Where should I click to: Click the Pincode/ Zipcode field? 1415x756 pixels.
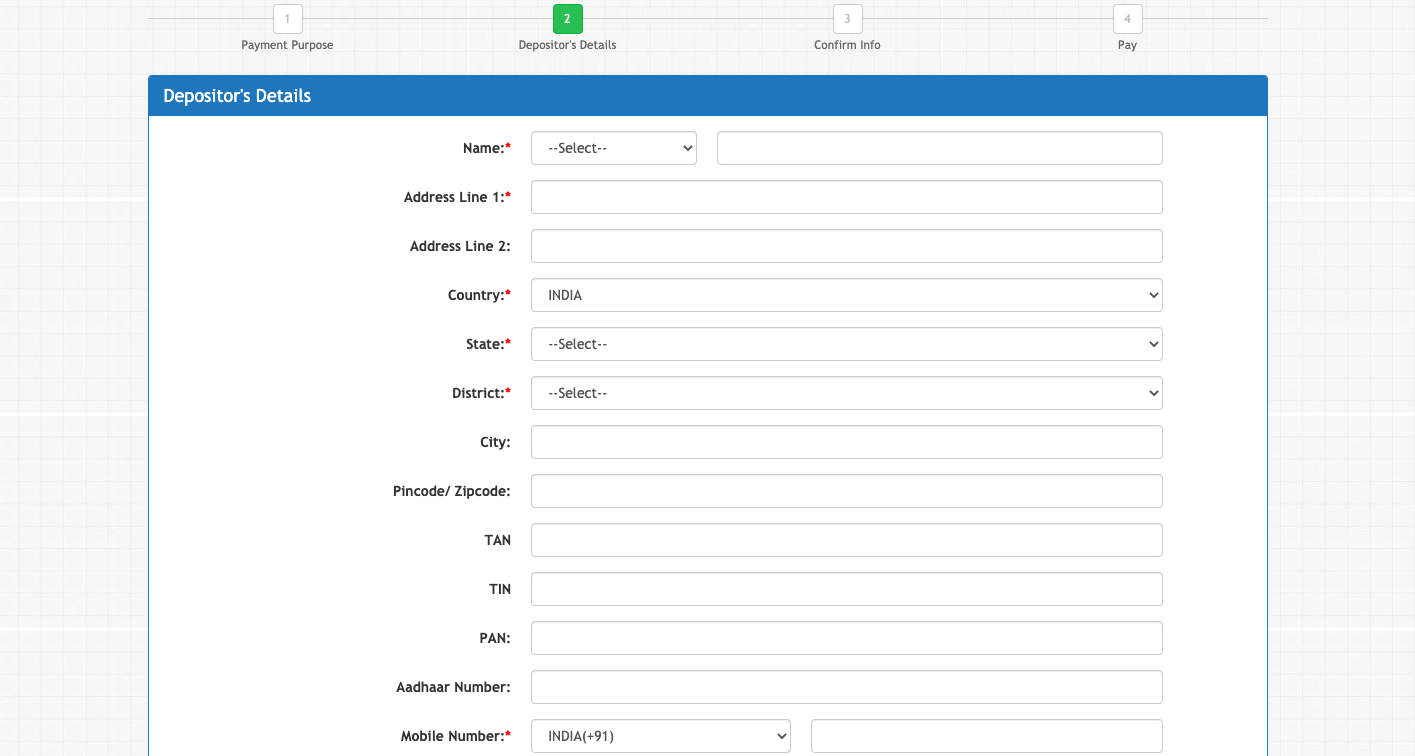(x=847, y=491)
